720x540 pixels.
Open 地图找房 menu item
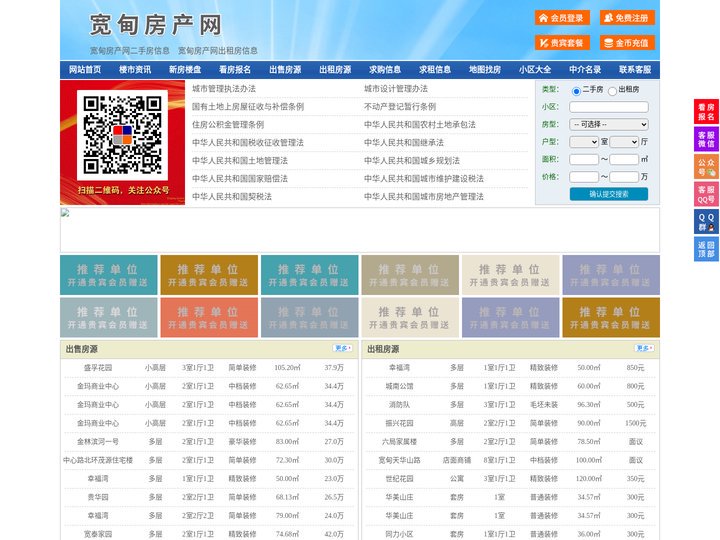[x=485, y=70]
